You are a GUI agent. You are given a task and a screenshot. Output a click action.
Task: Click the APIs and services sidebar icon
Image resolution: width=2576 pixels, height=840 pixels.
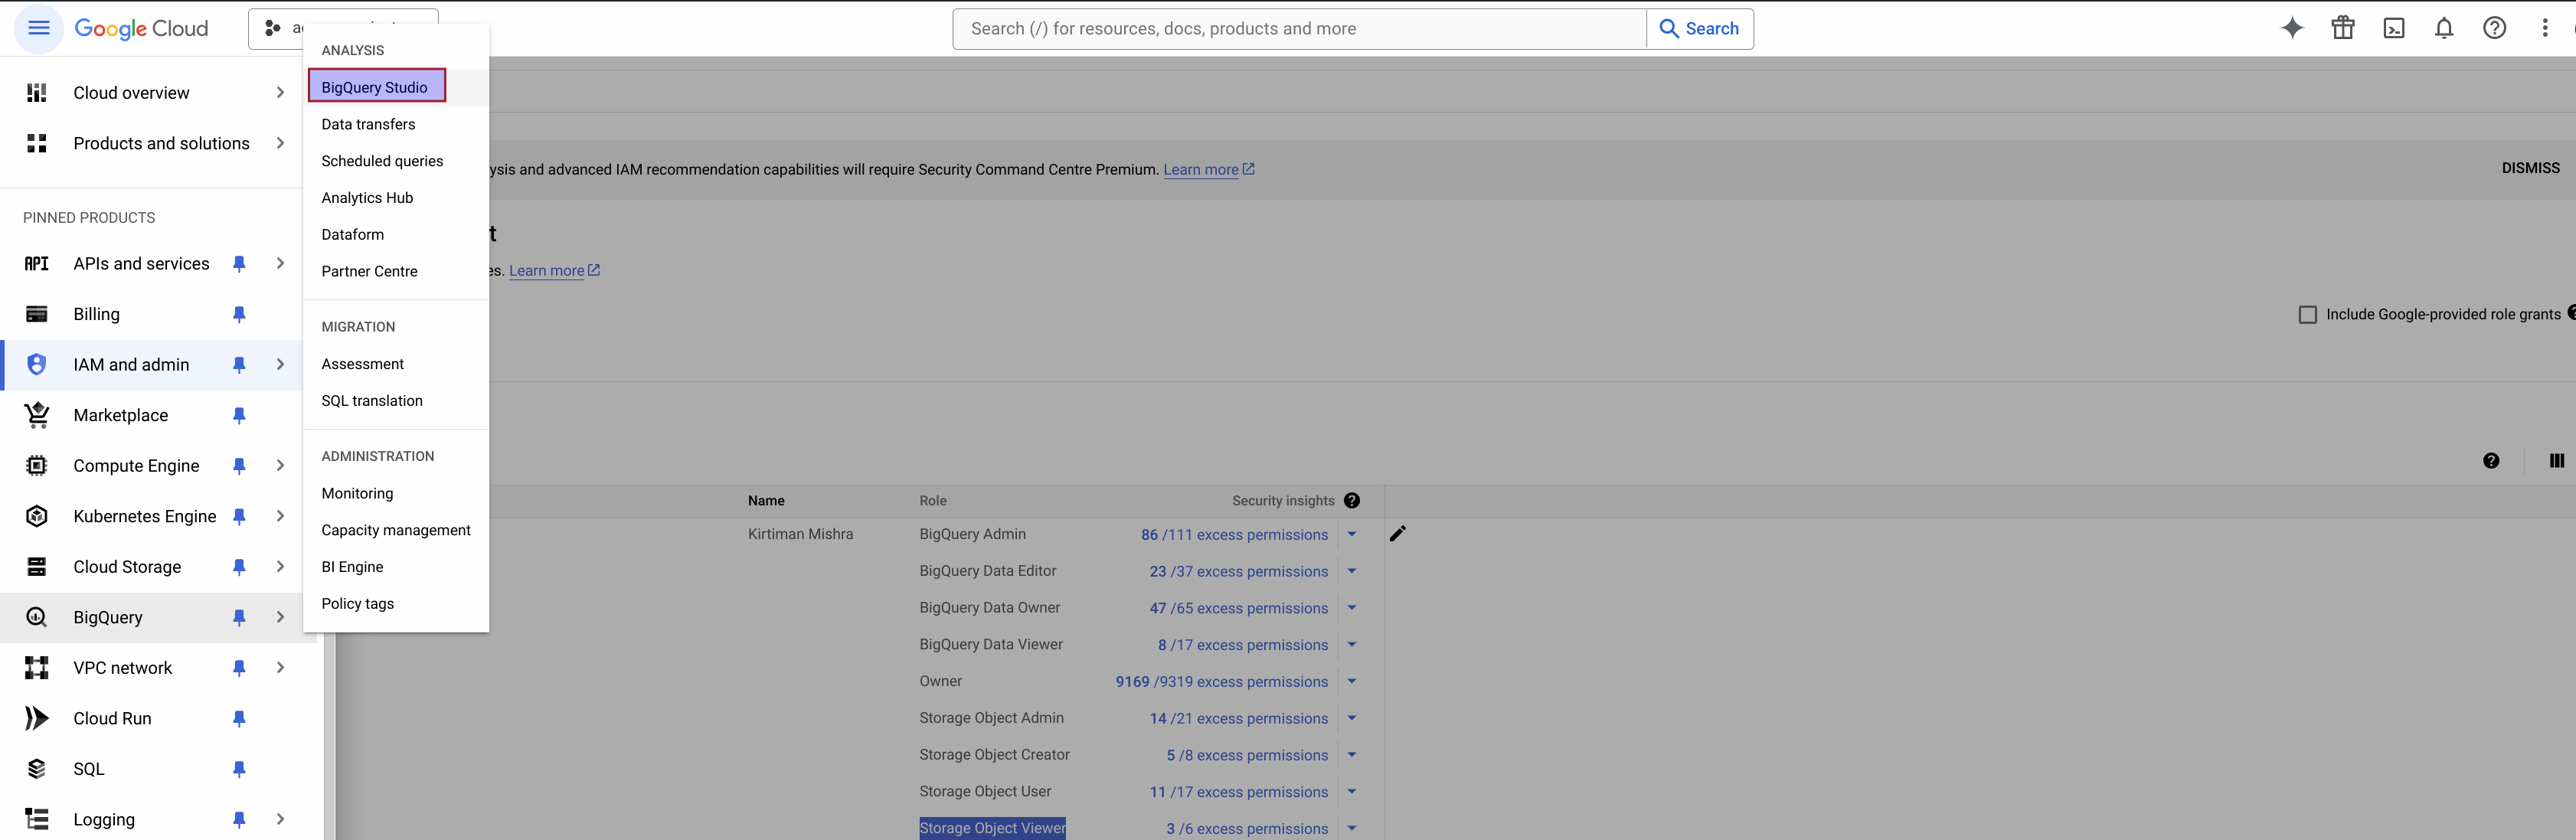point(36,263)
